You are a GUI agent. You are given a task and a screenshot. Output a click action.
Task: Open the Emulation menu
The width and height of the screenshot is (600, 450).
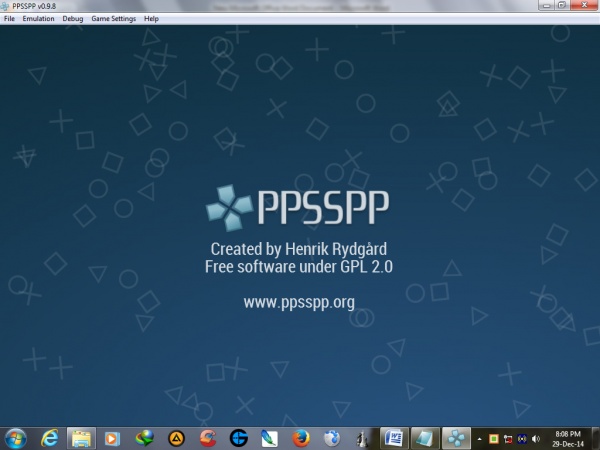tap(38, 18)
